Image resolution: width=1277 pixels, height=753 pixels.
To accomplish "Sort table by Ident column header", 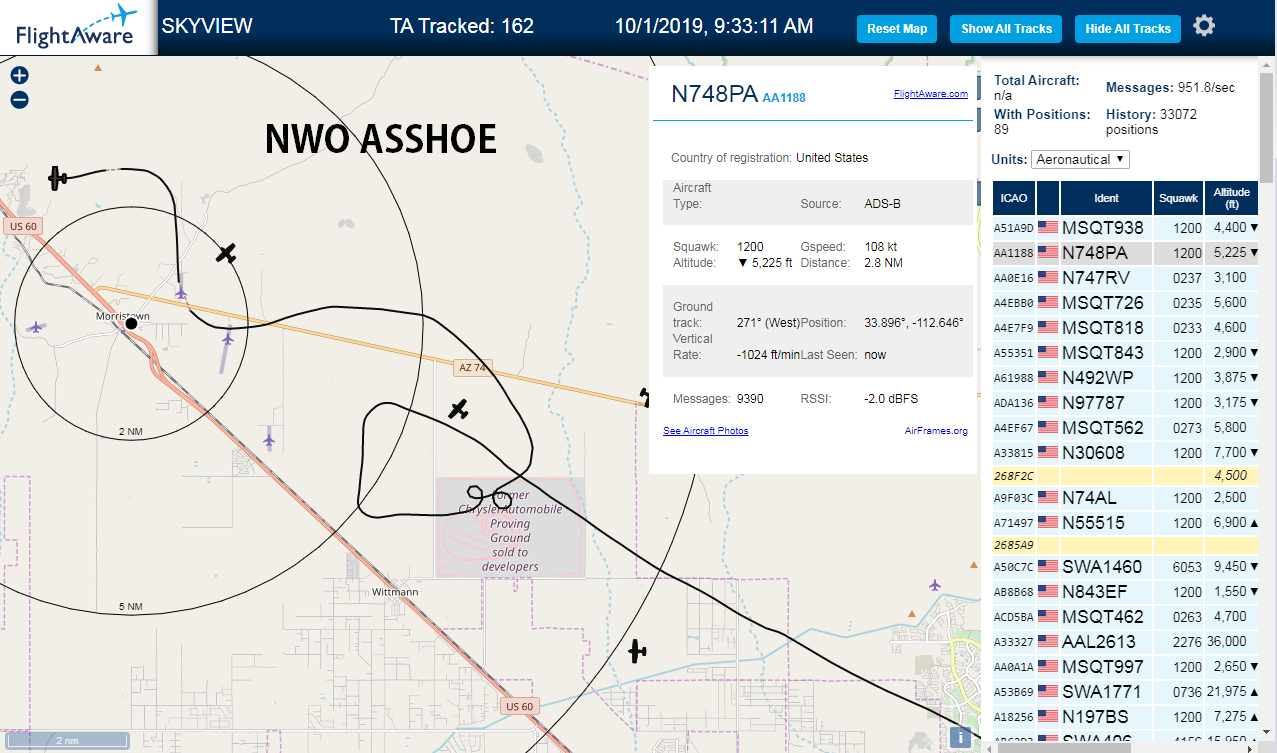I will coord(1106,198).
